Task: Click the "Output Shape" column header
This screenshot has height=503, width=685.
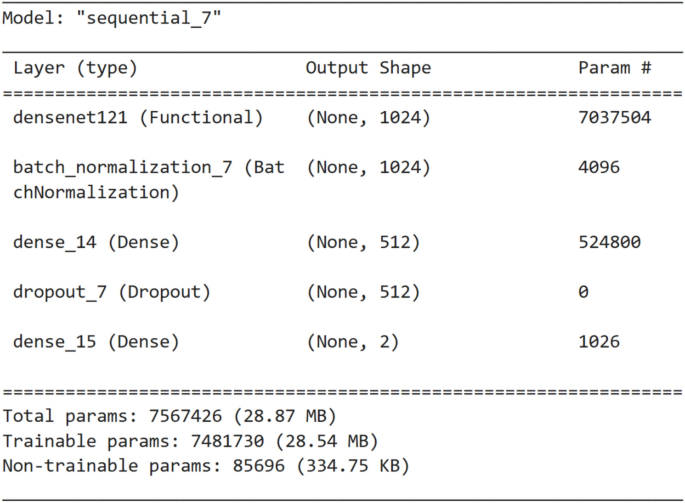Action: pyautogui.click(x=368, y=68)
